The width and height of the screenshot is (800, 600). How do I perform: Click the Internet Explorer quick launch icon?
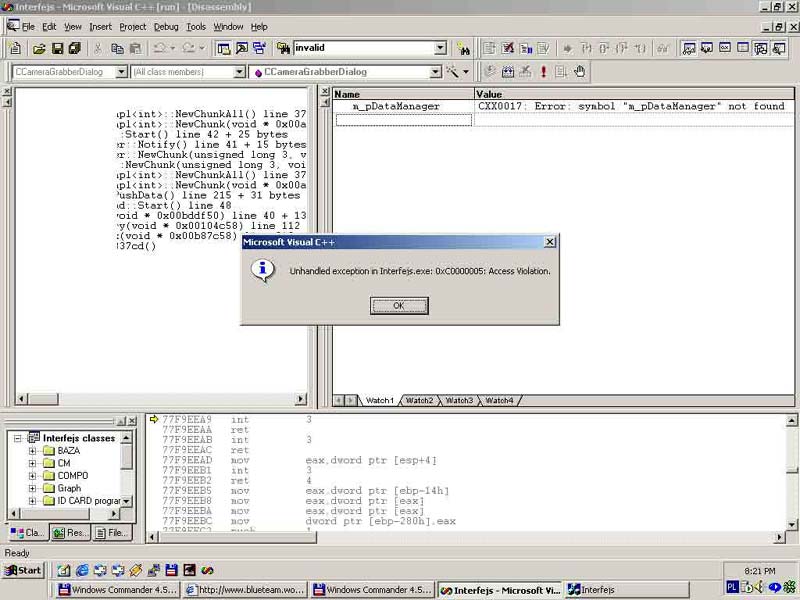pos(82,570)
